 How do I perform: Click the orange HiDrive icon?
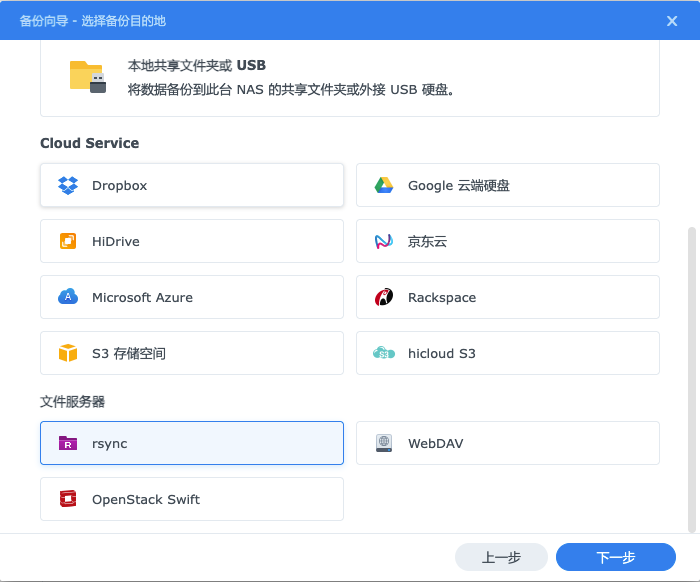68,241
